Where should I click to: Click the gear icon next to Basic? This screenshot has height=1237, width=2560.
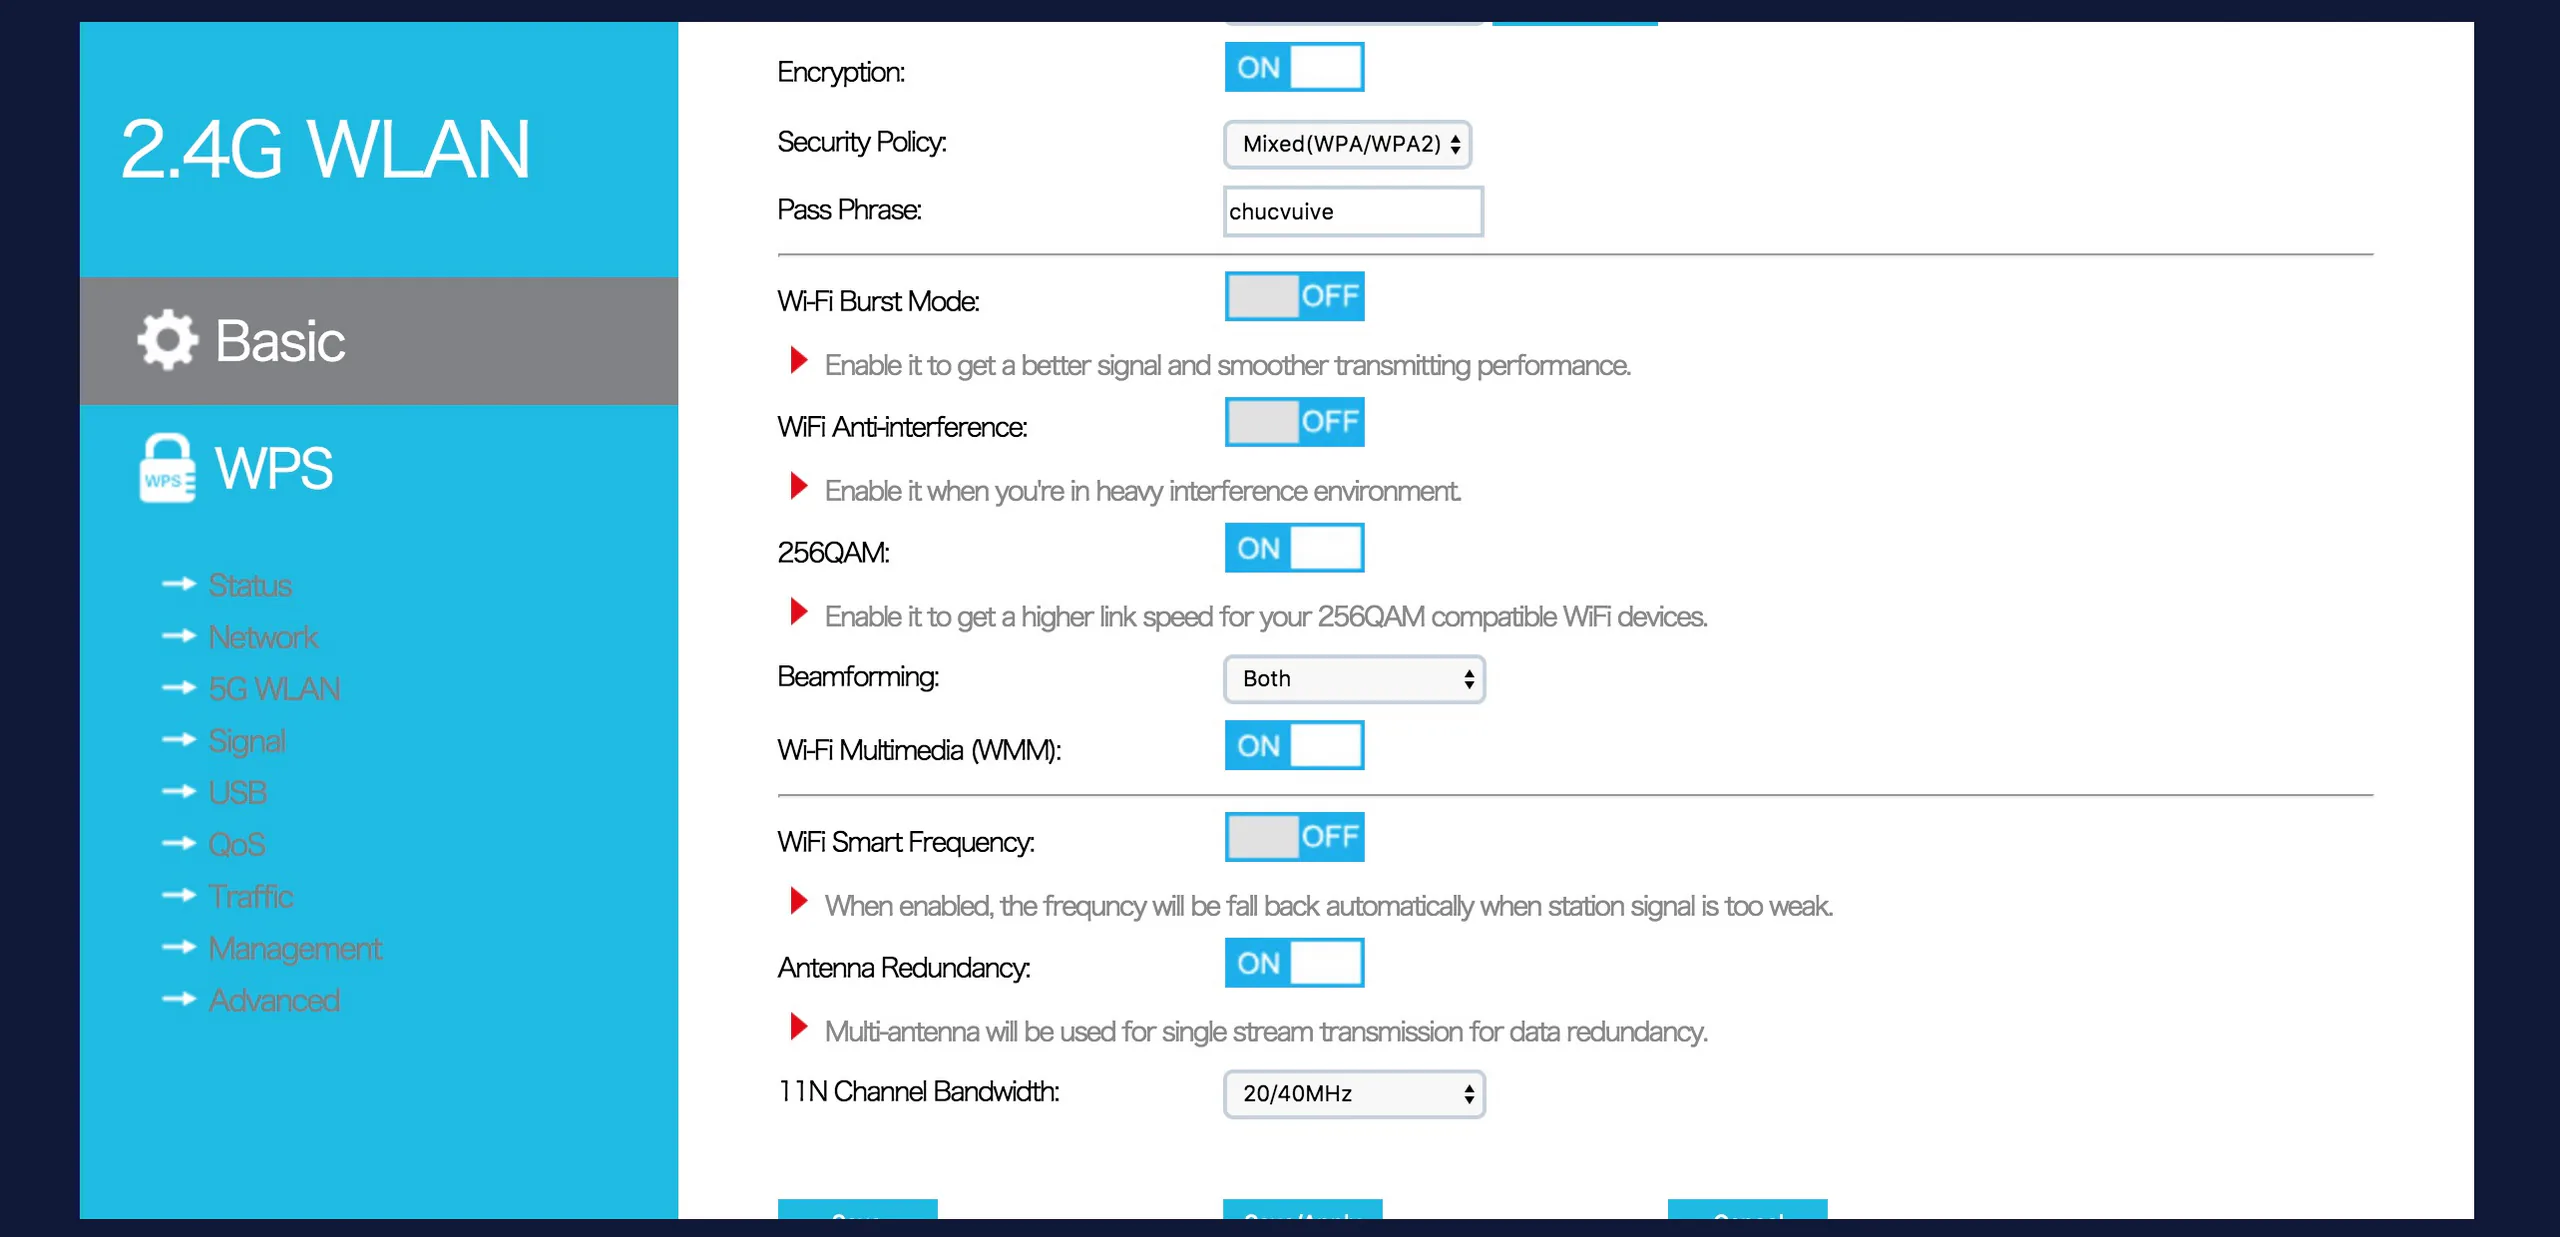coord(167,340)
